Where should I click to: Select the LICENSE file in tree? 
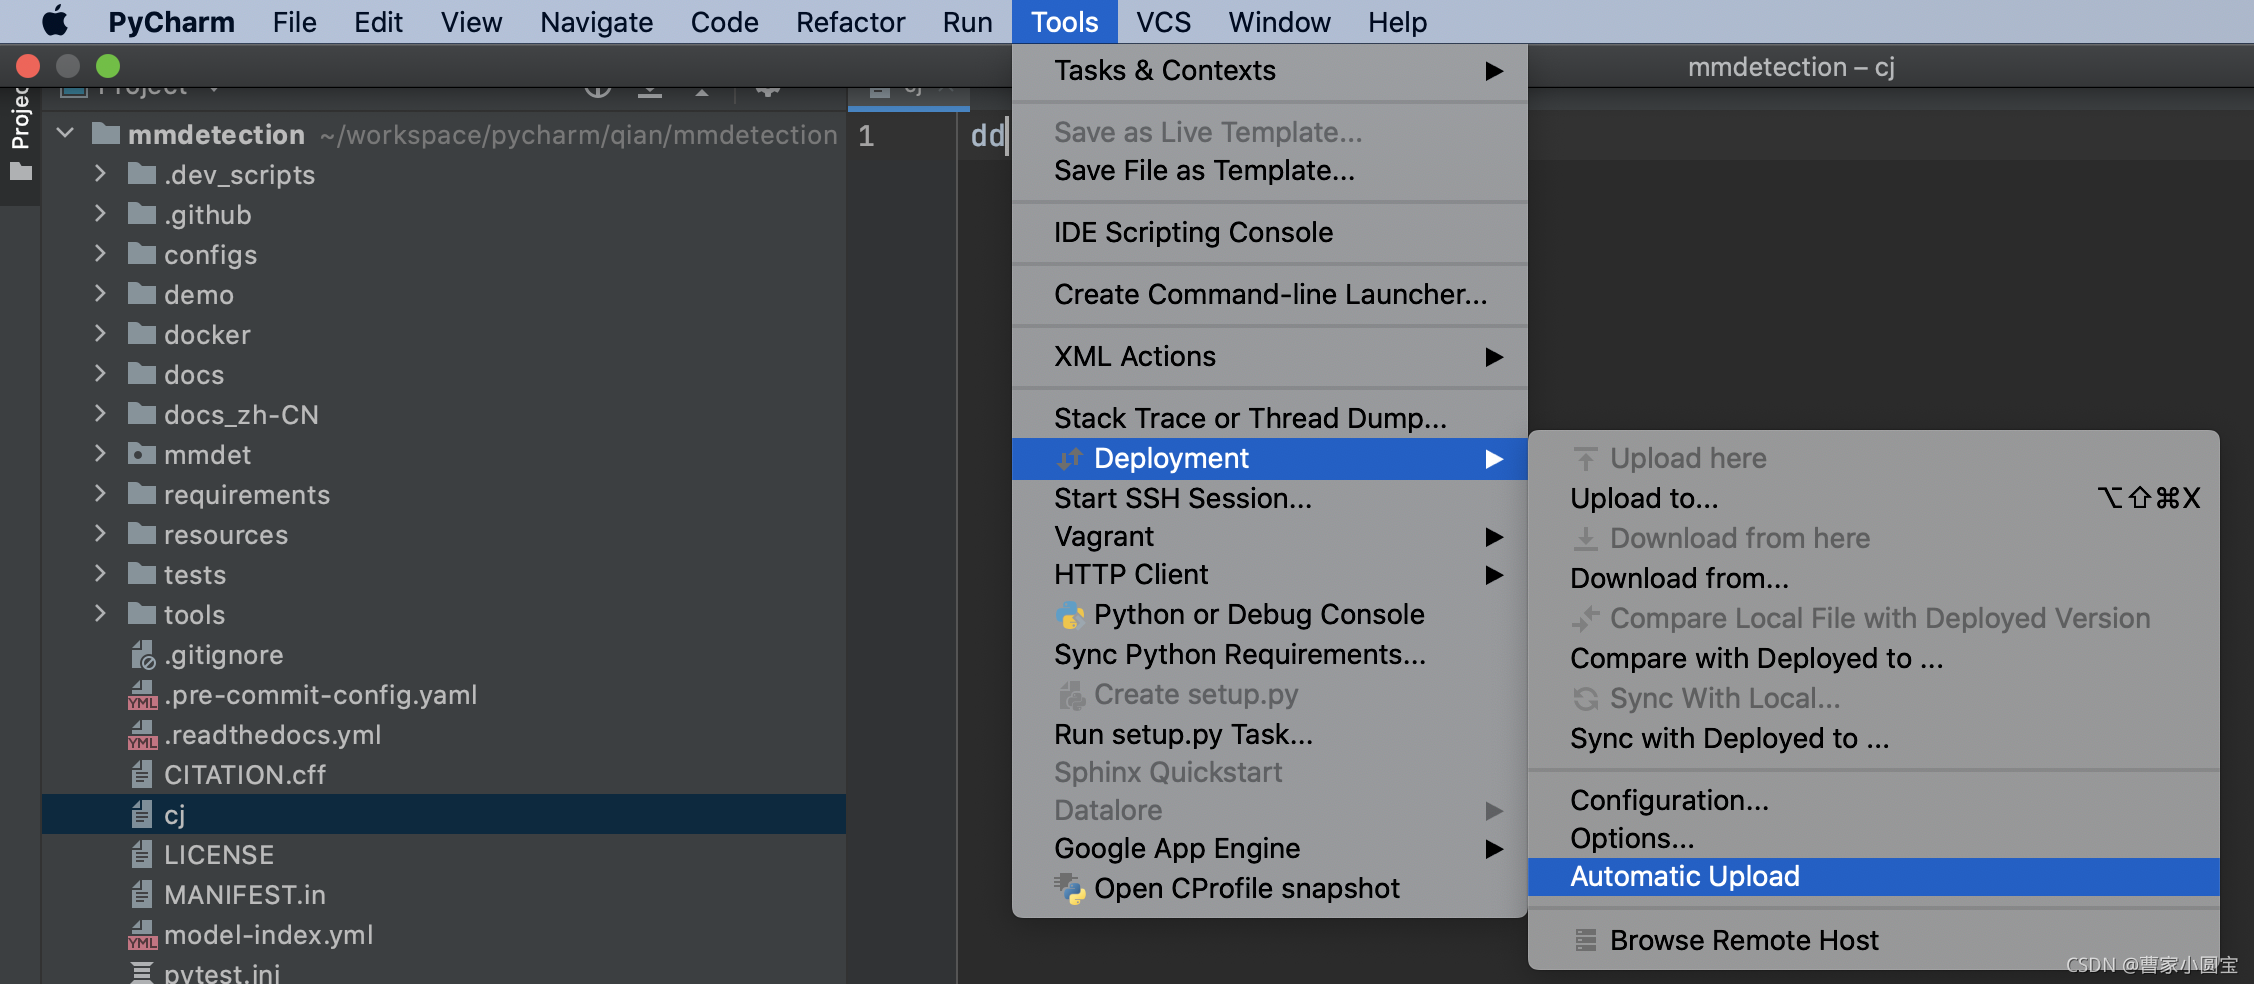(218, 855)
